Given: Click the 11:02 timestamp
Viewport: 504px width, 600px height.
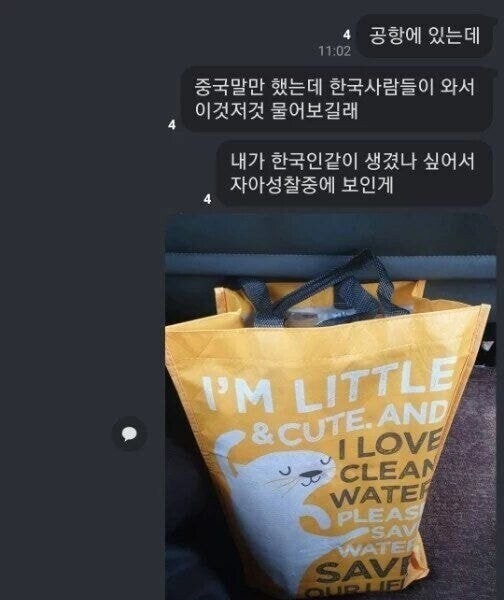Looking at the screenshot, I should pyautogui.click(x=334, y=51).
